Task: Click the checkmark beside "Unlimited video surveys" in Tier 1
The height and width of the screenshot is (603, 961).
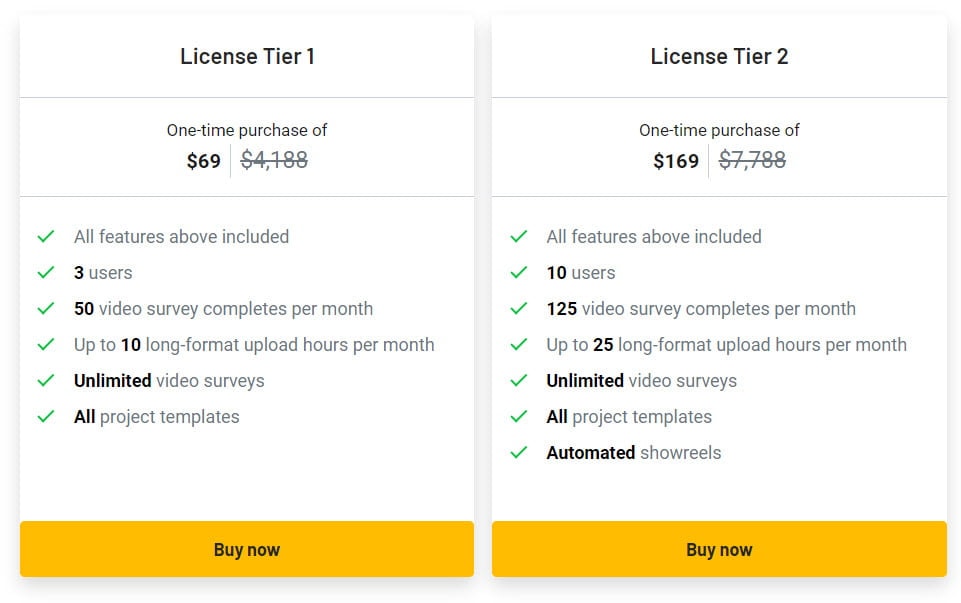Action: click(46, 381)
